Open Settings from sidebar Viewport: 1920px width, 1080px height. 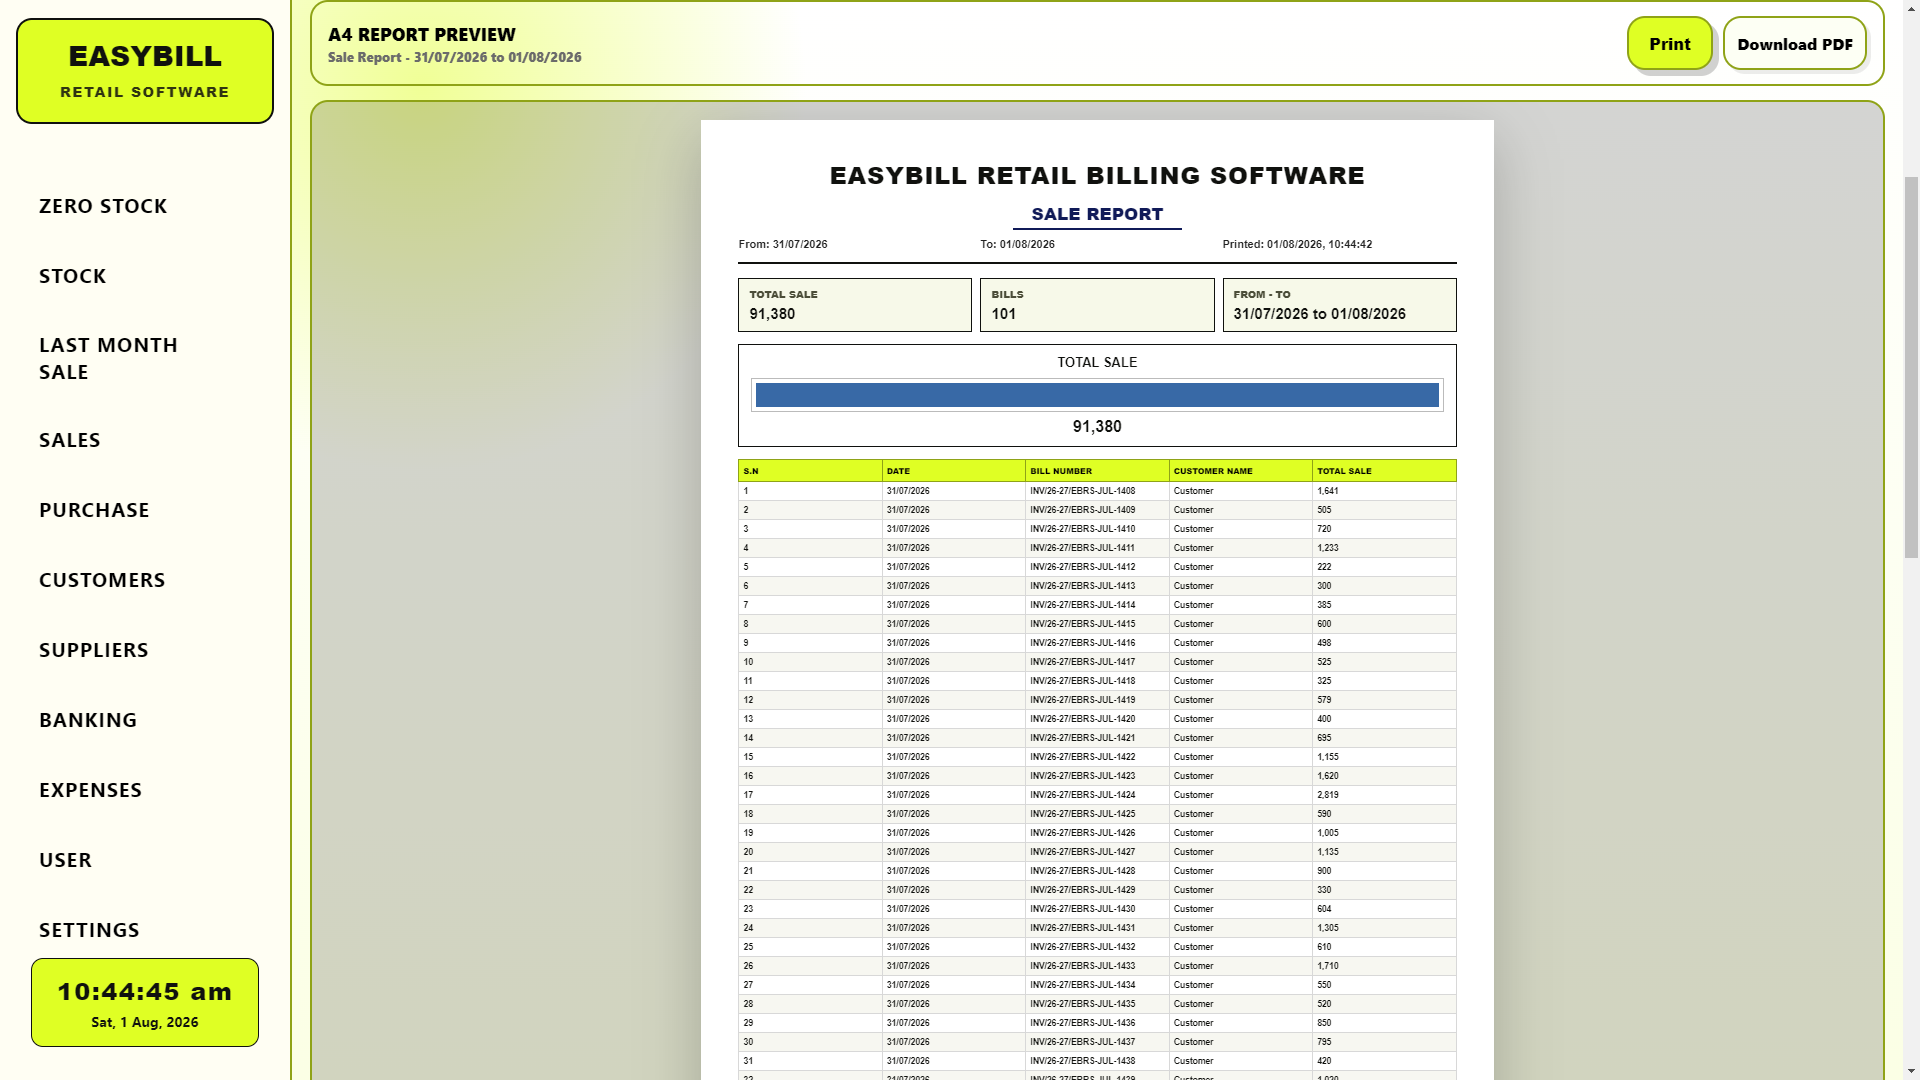[x=89, y=930]
